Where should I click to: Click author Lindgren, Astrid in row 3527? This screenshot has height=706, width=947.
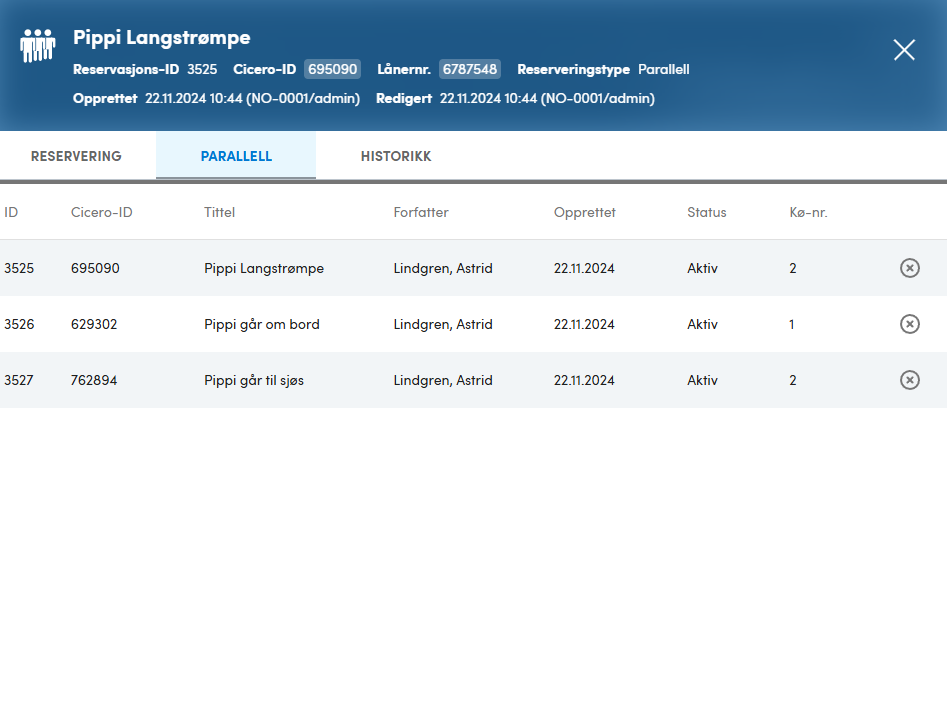(x=443, y=380)
